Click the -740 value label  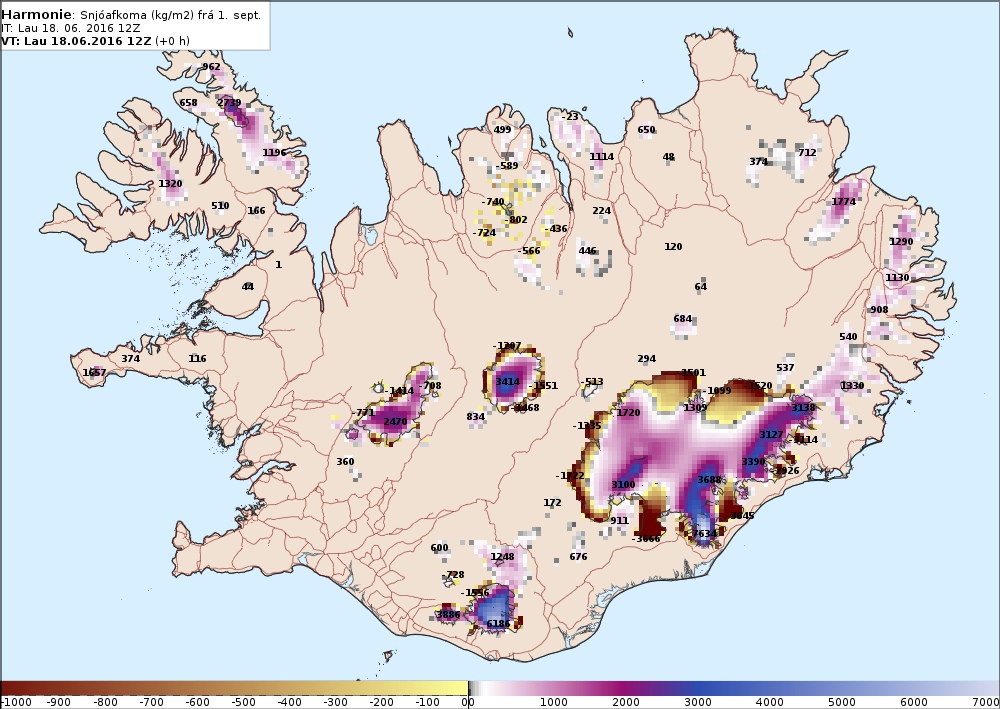click(493, 201)
